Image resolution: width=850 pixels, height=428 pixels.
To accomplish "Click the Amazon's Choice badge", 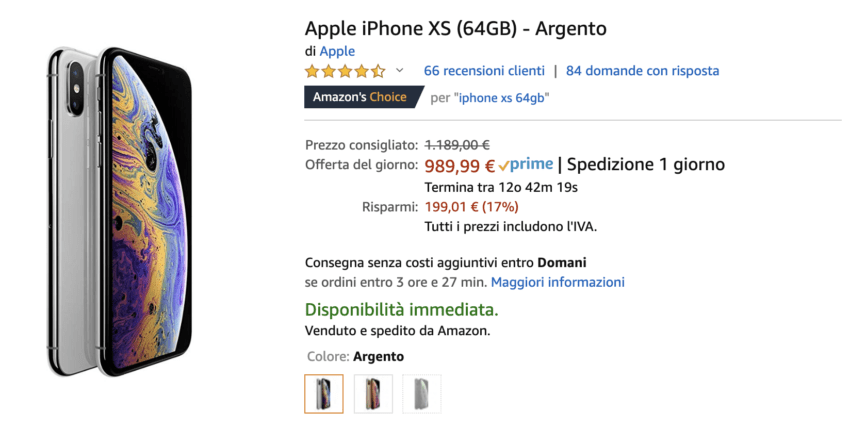I will click(x=359, y=97).
